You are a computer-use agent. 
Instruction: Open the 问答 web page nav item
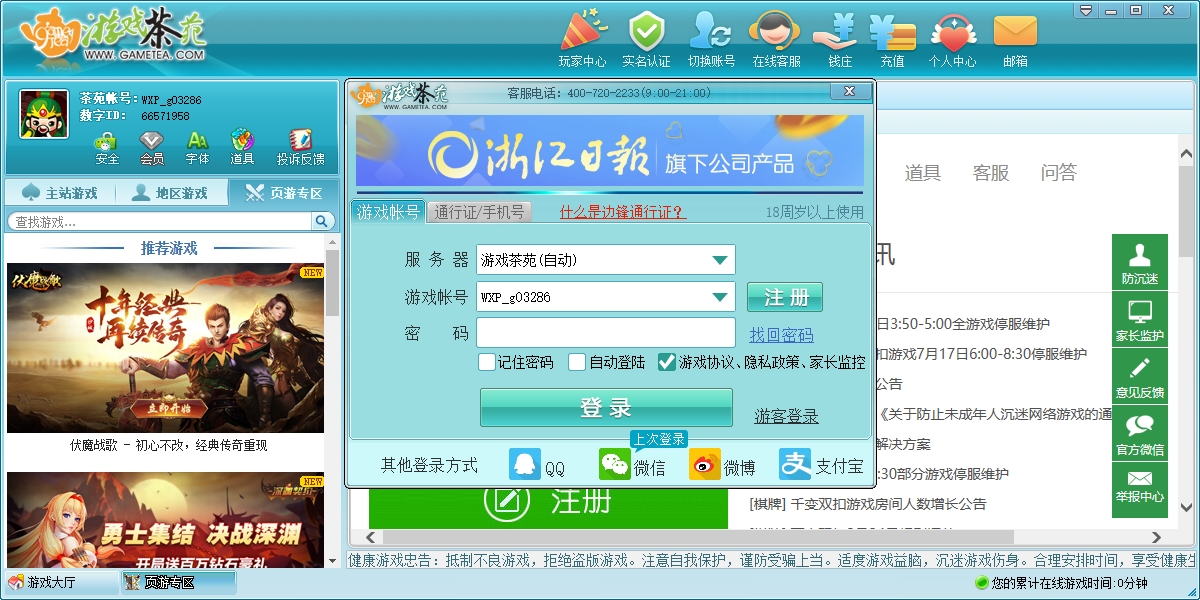point(1059,173)
